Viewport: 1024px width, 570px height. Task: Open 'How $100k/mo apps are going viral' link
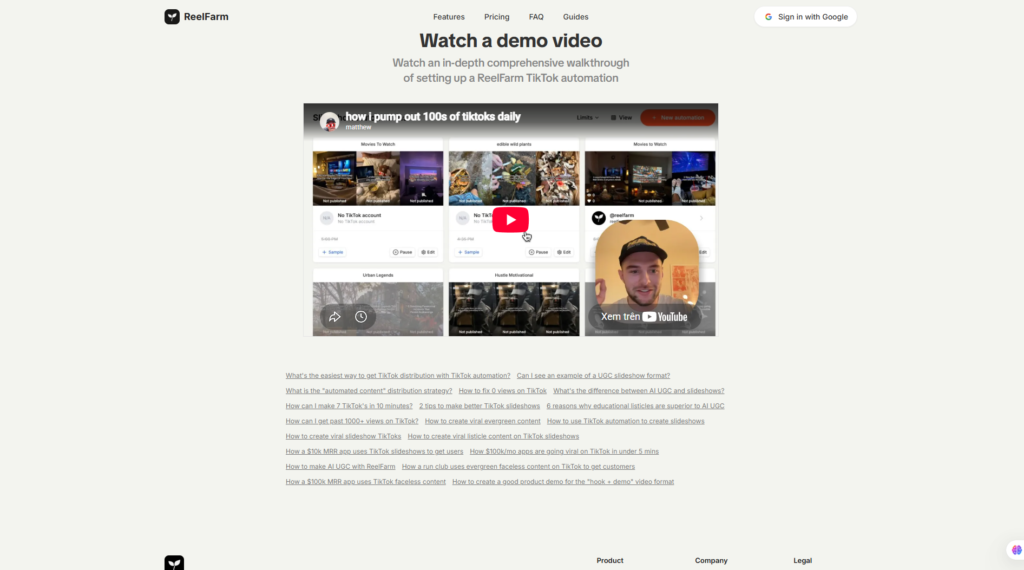pyautogui.click(x=564, y=451)
